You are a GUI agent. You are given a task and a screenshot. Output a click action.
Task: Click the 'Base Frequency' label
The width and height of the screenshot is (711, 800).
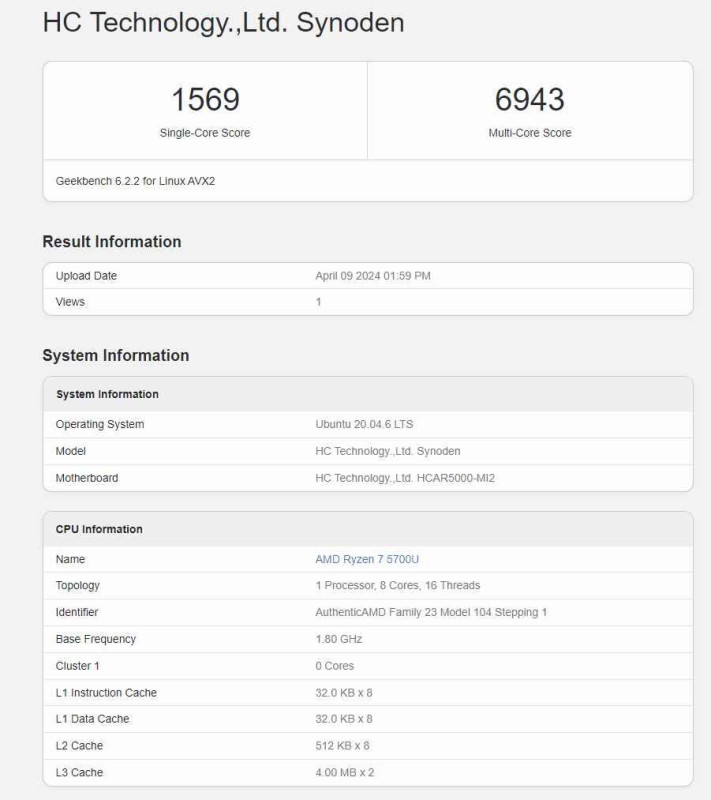tap(96, 639)
